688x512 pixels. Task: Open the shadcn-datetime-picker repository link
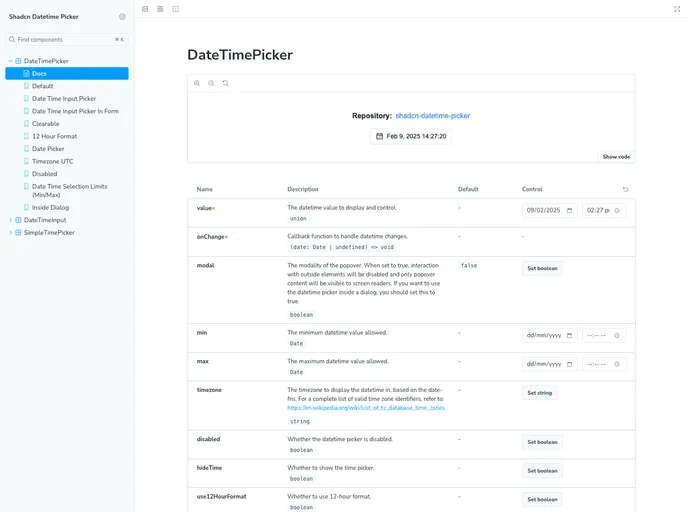[x=432, y=116]
